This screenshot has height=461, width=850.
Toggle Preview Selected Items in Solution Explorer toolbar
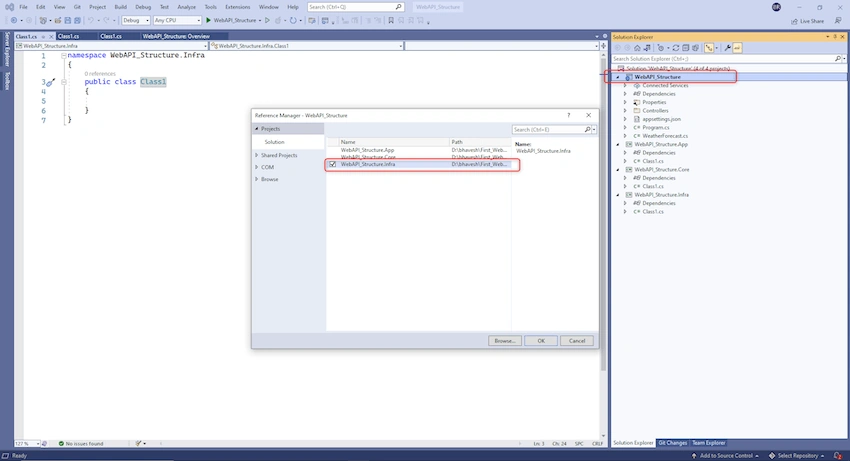737,48
